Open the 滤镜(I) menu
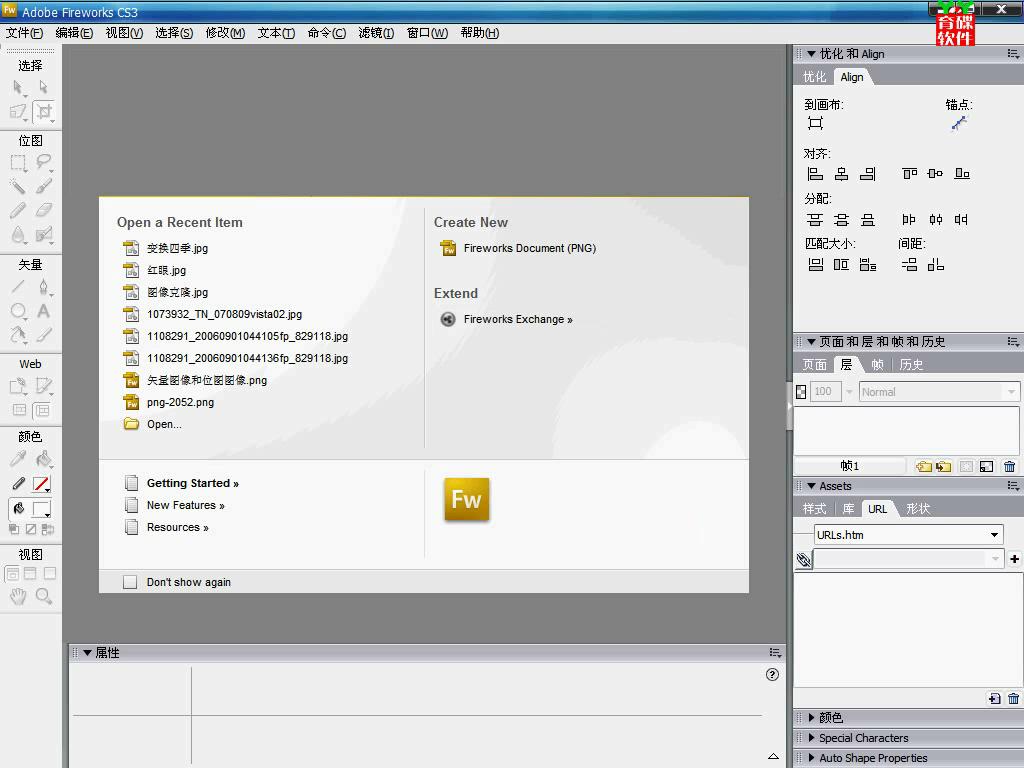 (376, 33)
